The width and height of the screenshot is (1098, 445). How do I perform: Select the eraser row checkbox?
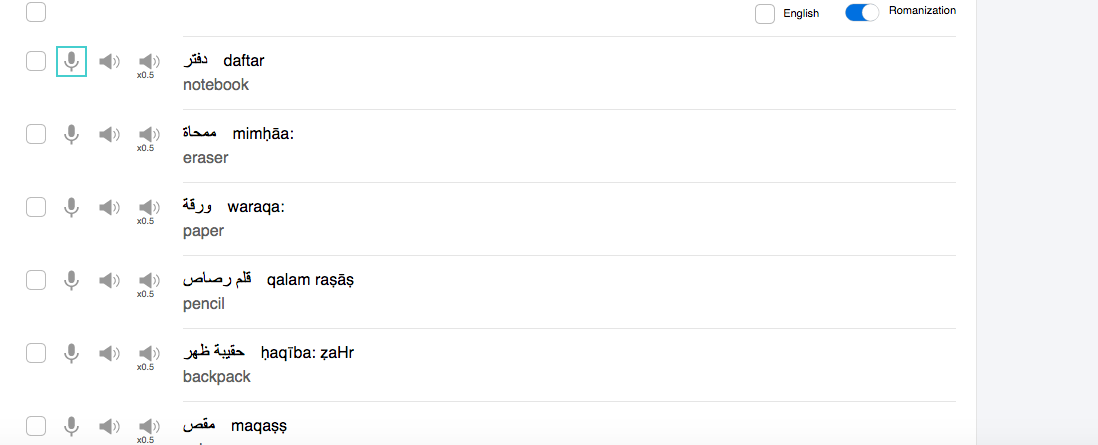pos(36,134)
